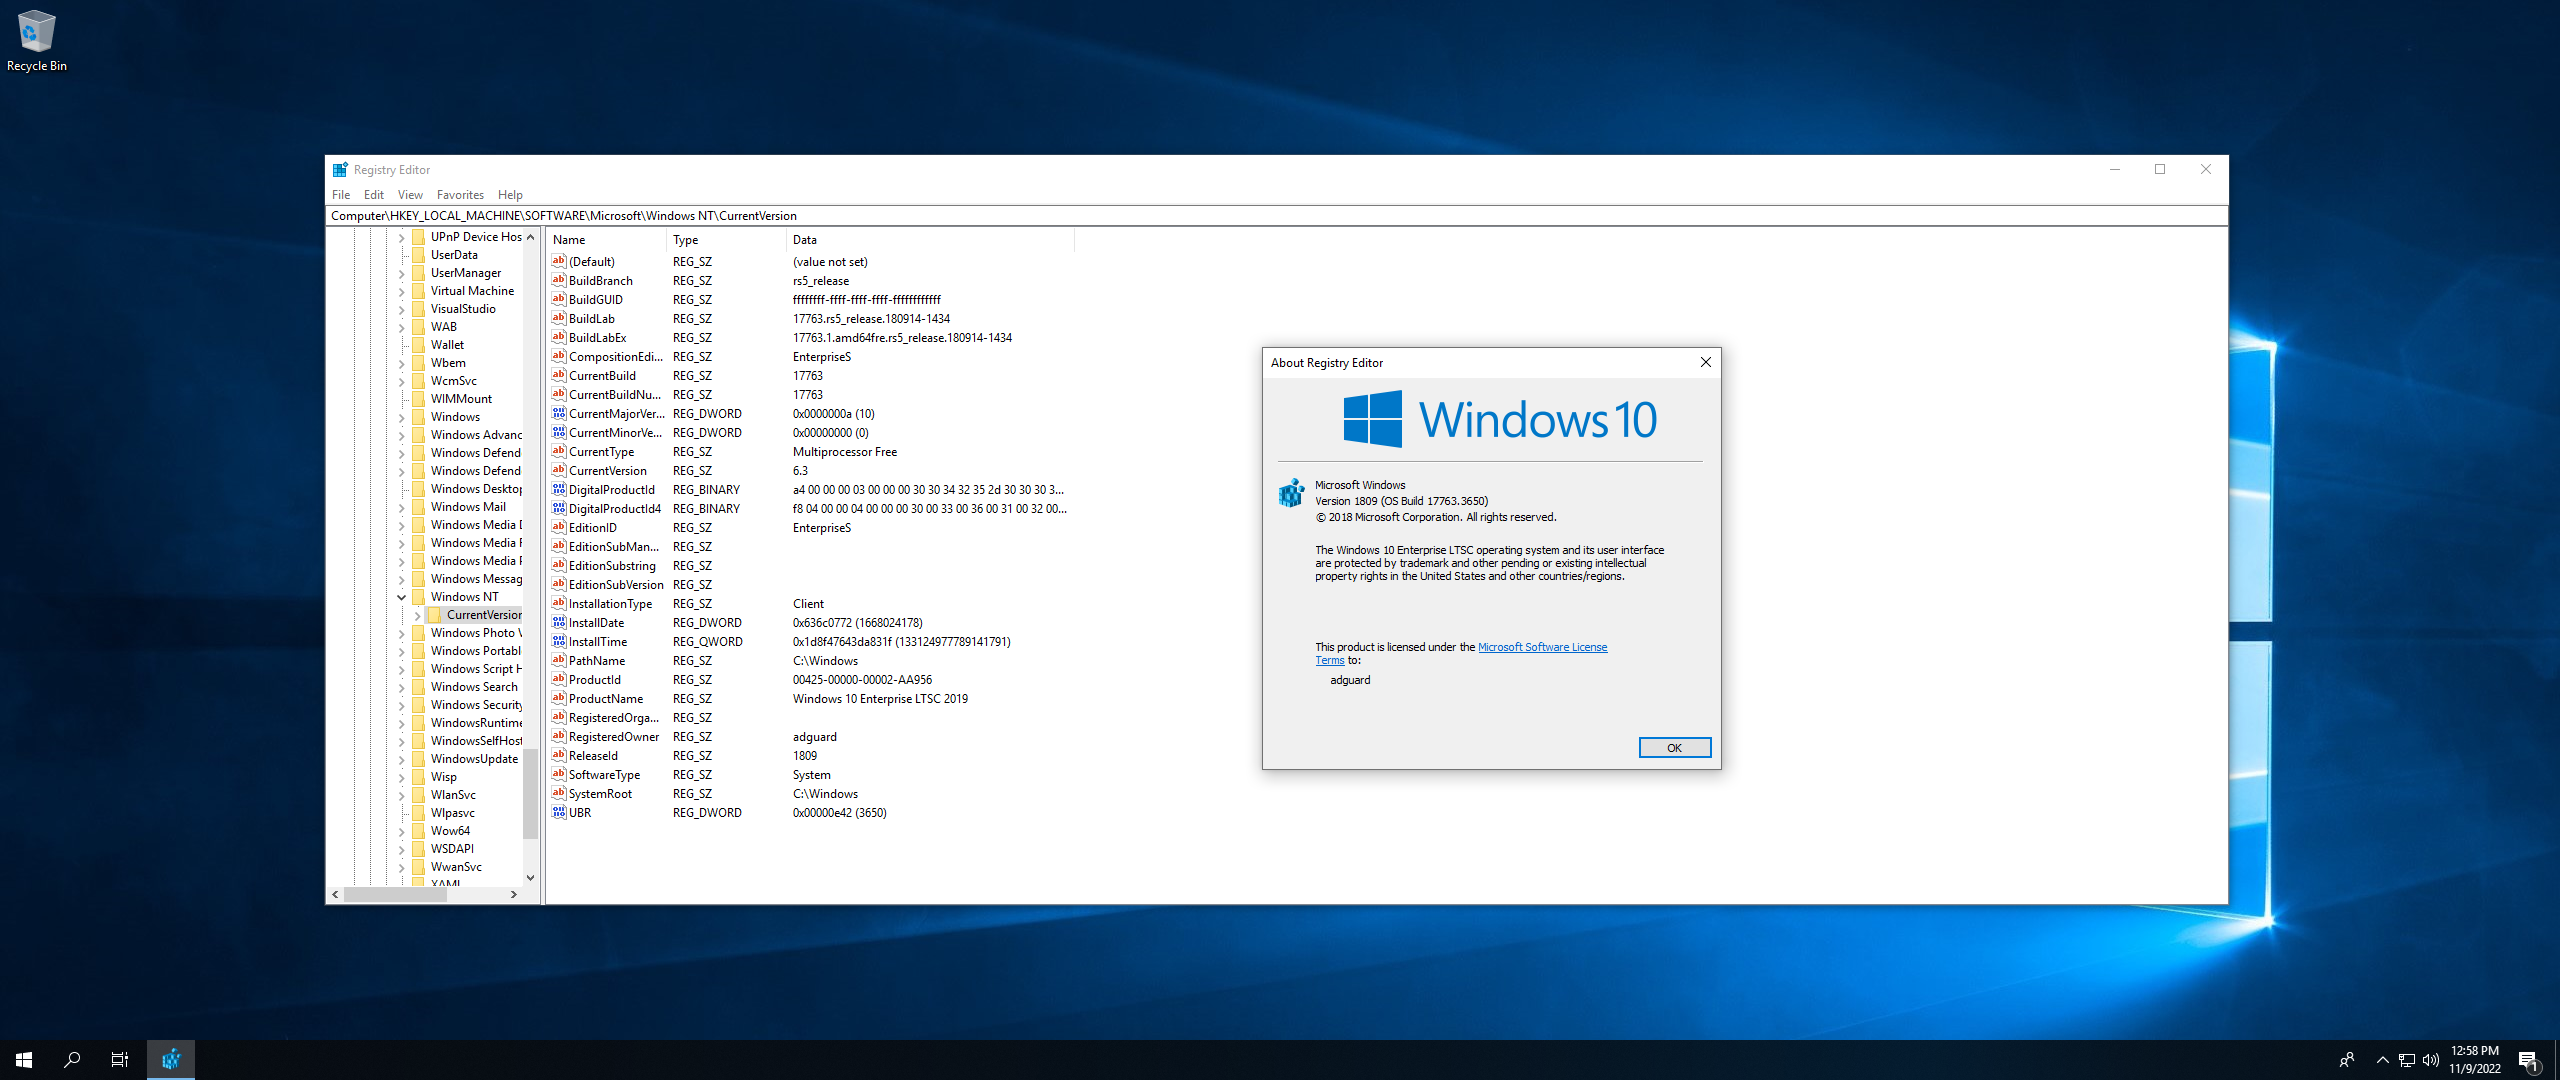Expand the Virtual Machine tree node
The width and height of the screenshot is (2560, 1080).
coord(402,291)
